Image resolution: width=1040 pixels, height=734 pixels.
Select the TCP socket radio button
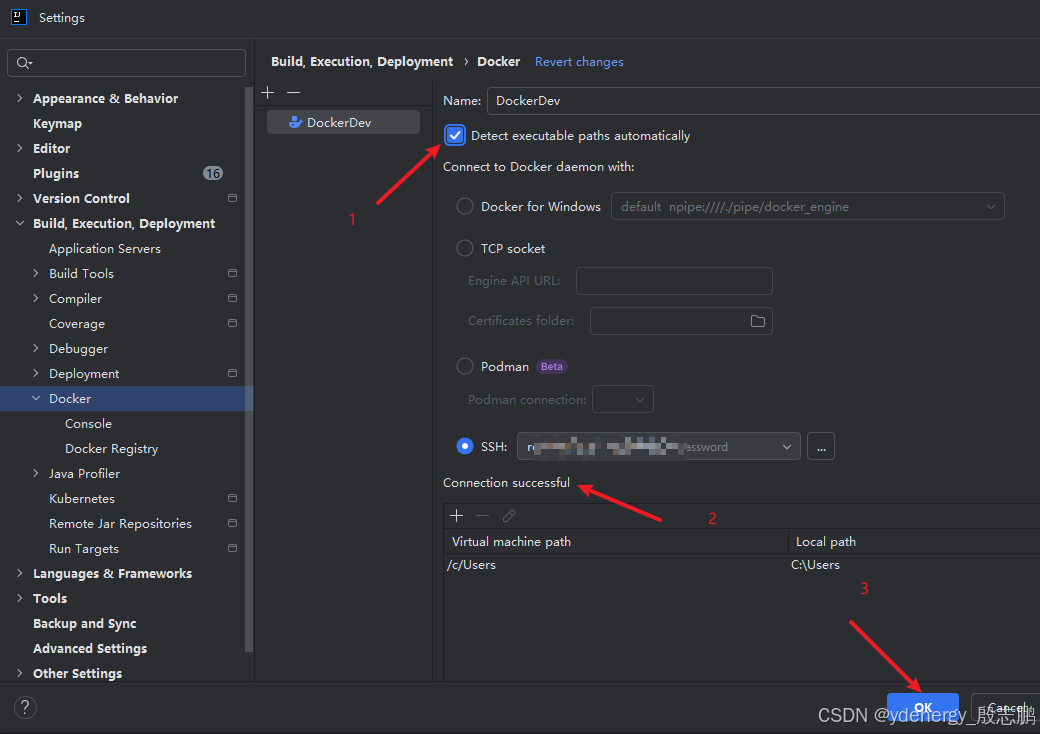pos(465,248)
